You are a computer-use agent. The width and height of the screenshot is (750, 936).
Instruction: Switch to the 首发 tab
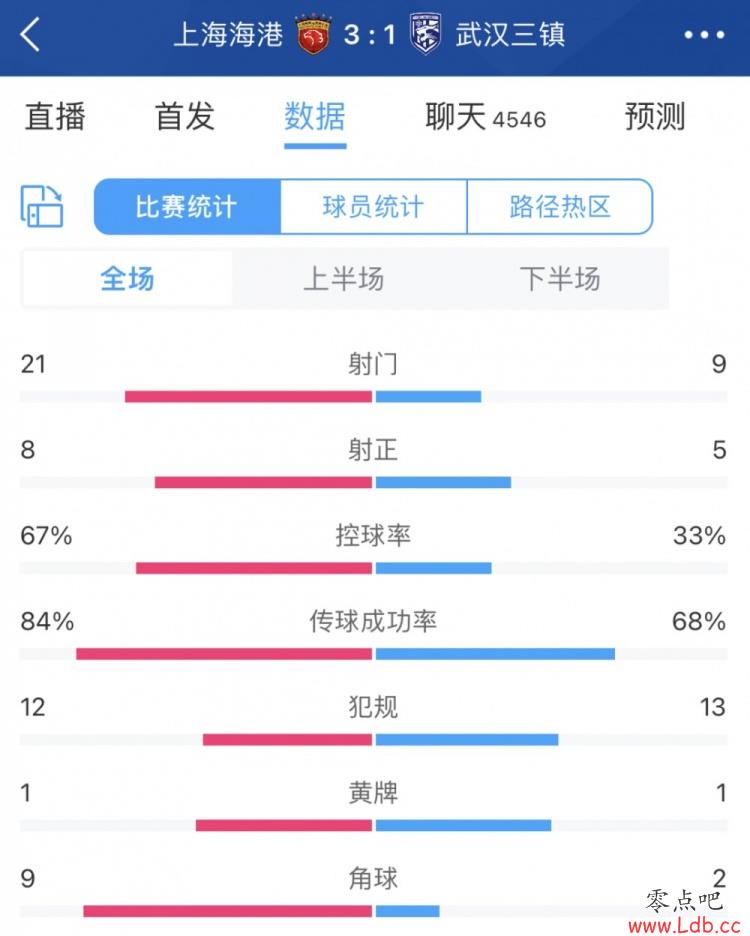pyautogui.click(x=185, y=116)
